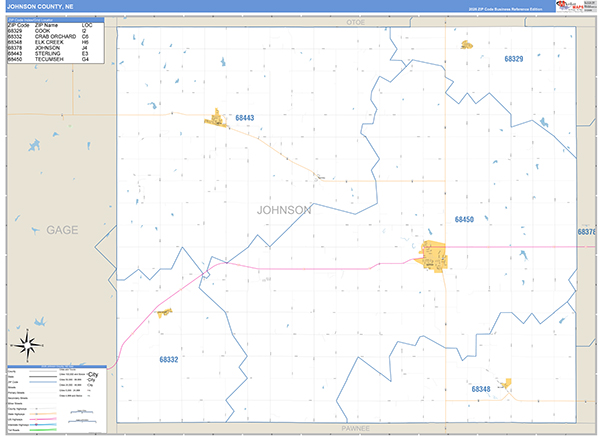Click the large City label in legend
Image resolution: width=600 pixels, height=436 pixels.
click(x=93, y=374)
